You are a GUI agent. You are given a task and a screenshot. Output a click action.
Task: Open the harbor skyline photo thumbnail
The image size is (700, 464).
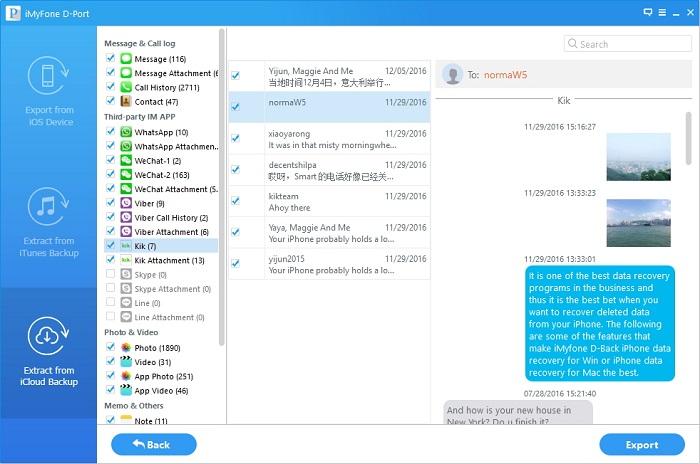tap(638, 223)
